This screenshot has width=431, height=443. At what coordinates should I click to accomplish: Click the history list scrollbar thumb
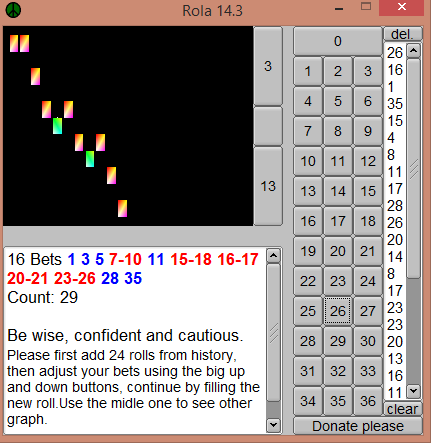pos(414,168)
